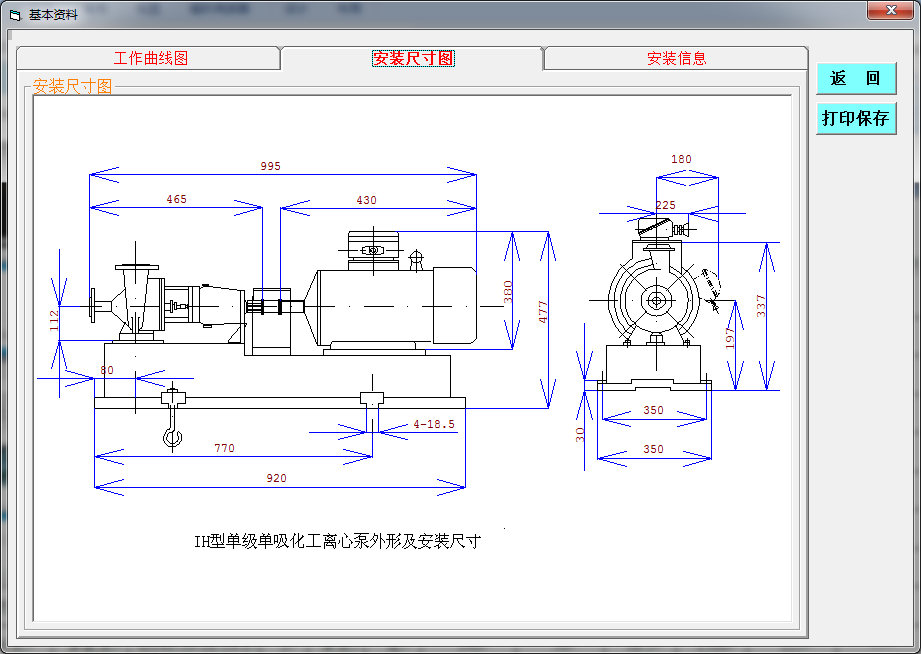Click the 430 dimension label
This screenshot has height=654, width=921.
(x=367, y=200)
